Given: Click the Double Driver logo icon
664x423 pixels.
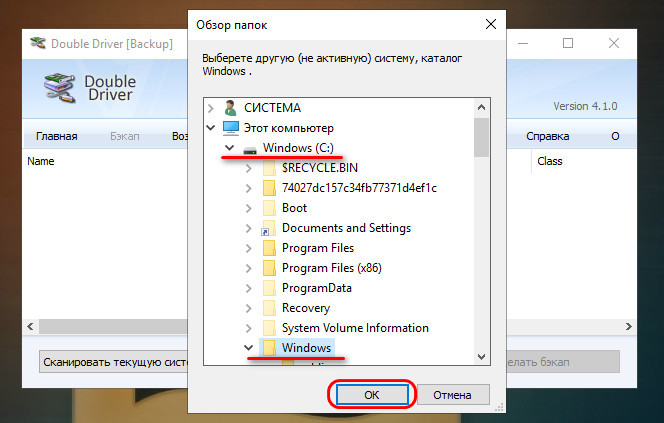Looking at the screenshot, I should click(x=60, y=88).
